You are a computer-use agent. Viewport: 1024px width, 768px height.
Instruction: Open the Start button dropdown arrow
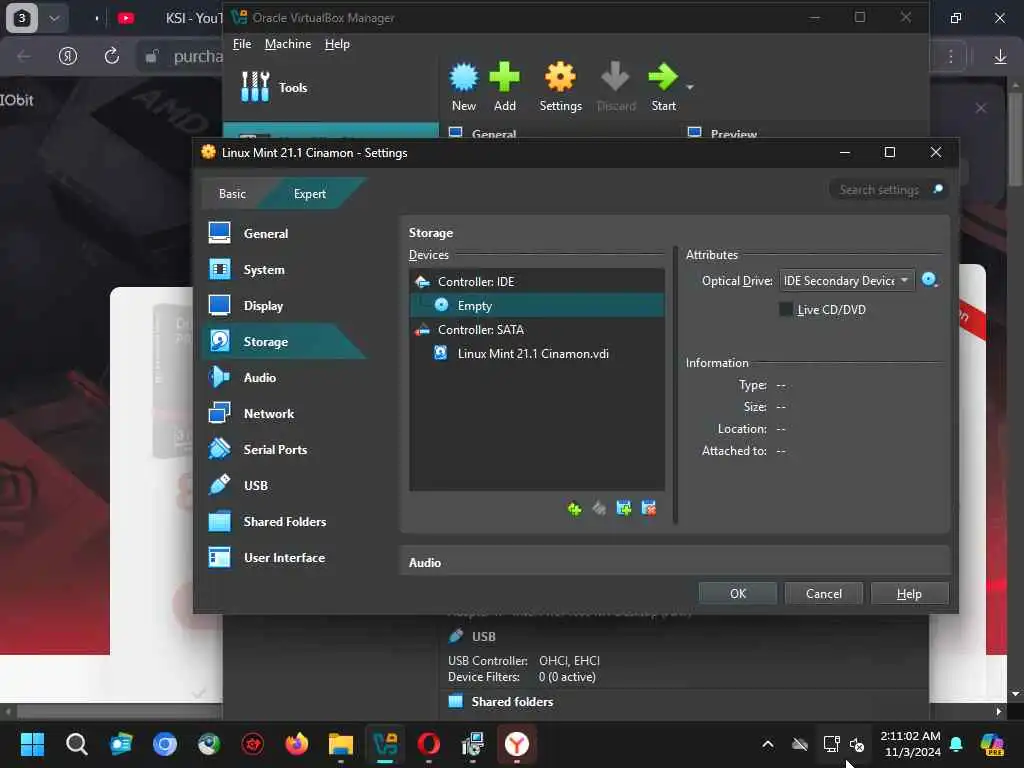[x=690, y=87]
